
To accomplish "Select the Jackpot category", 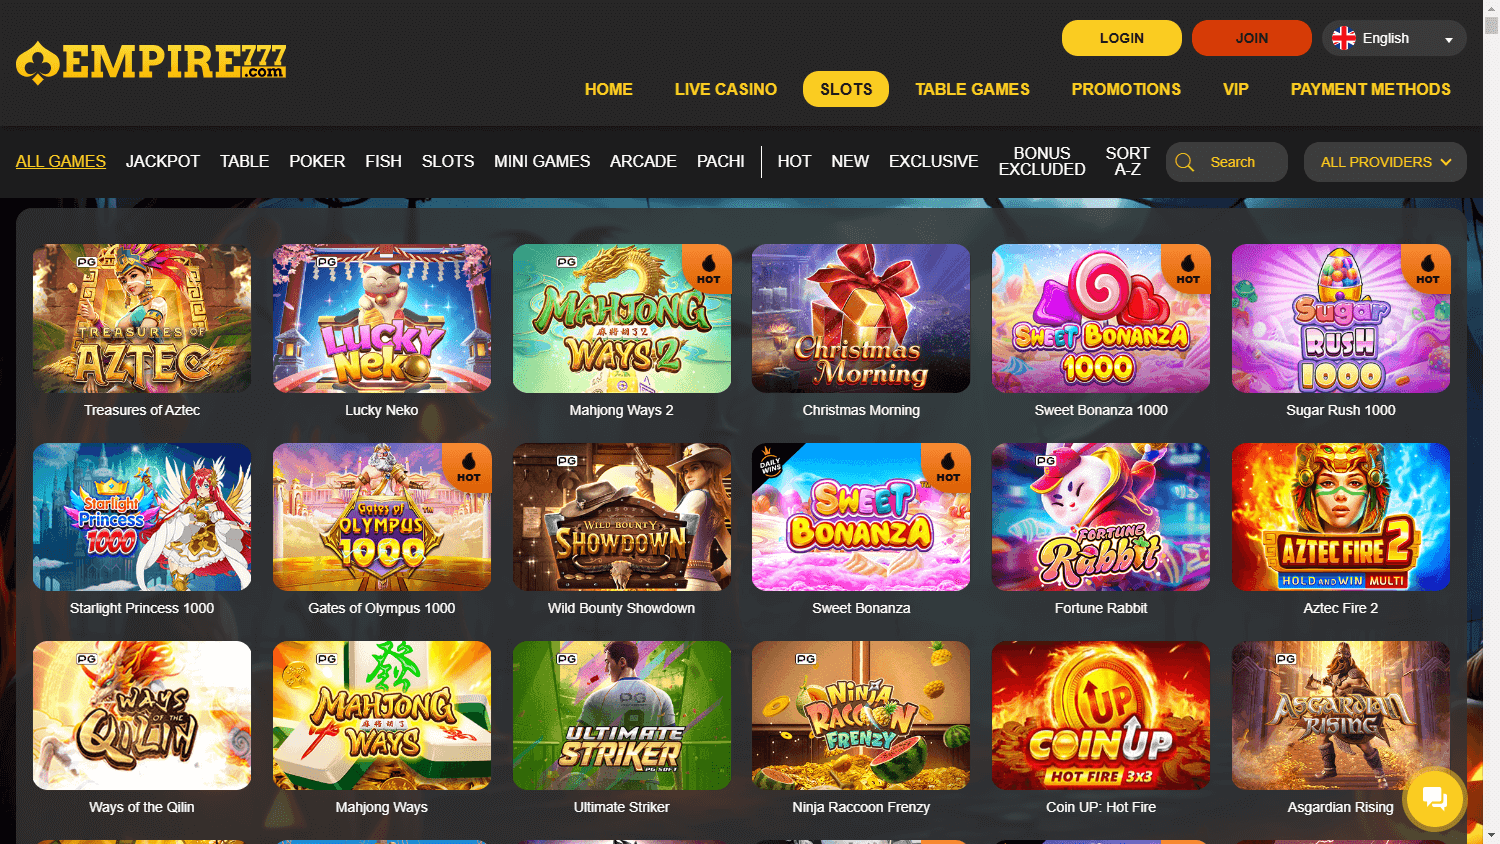I will tap(163, 161).
